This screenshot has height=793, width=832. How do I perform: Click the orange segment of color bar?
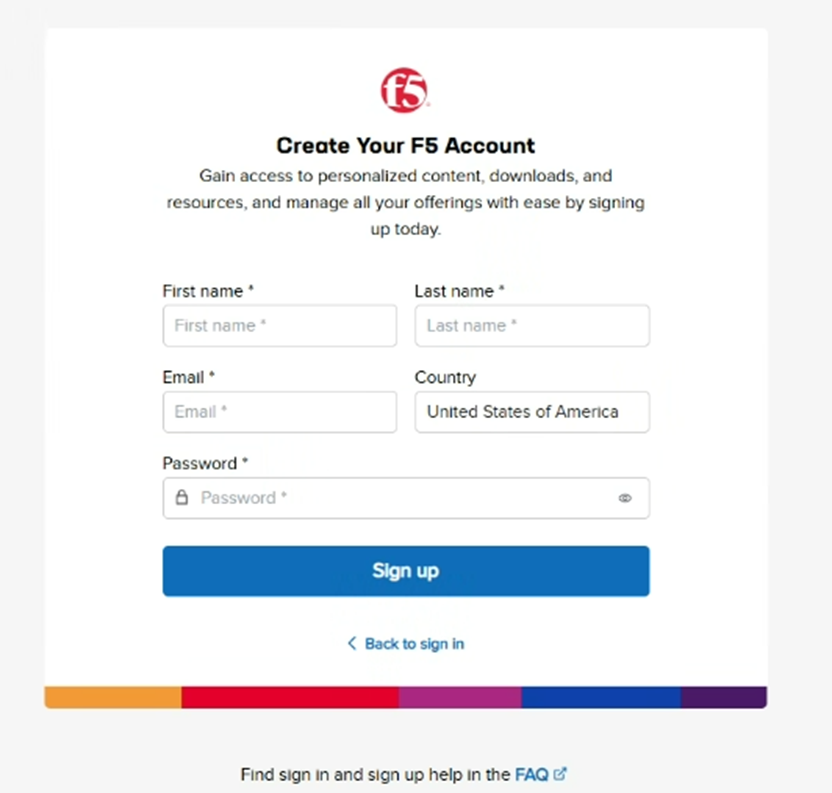(113, 697)
